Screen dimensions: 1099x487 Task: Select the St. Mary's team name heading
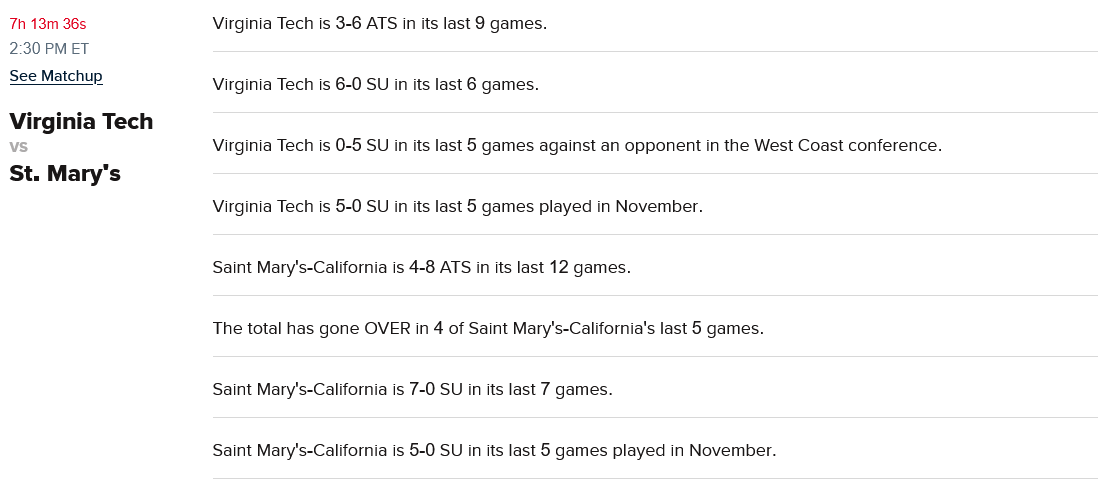65,174
